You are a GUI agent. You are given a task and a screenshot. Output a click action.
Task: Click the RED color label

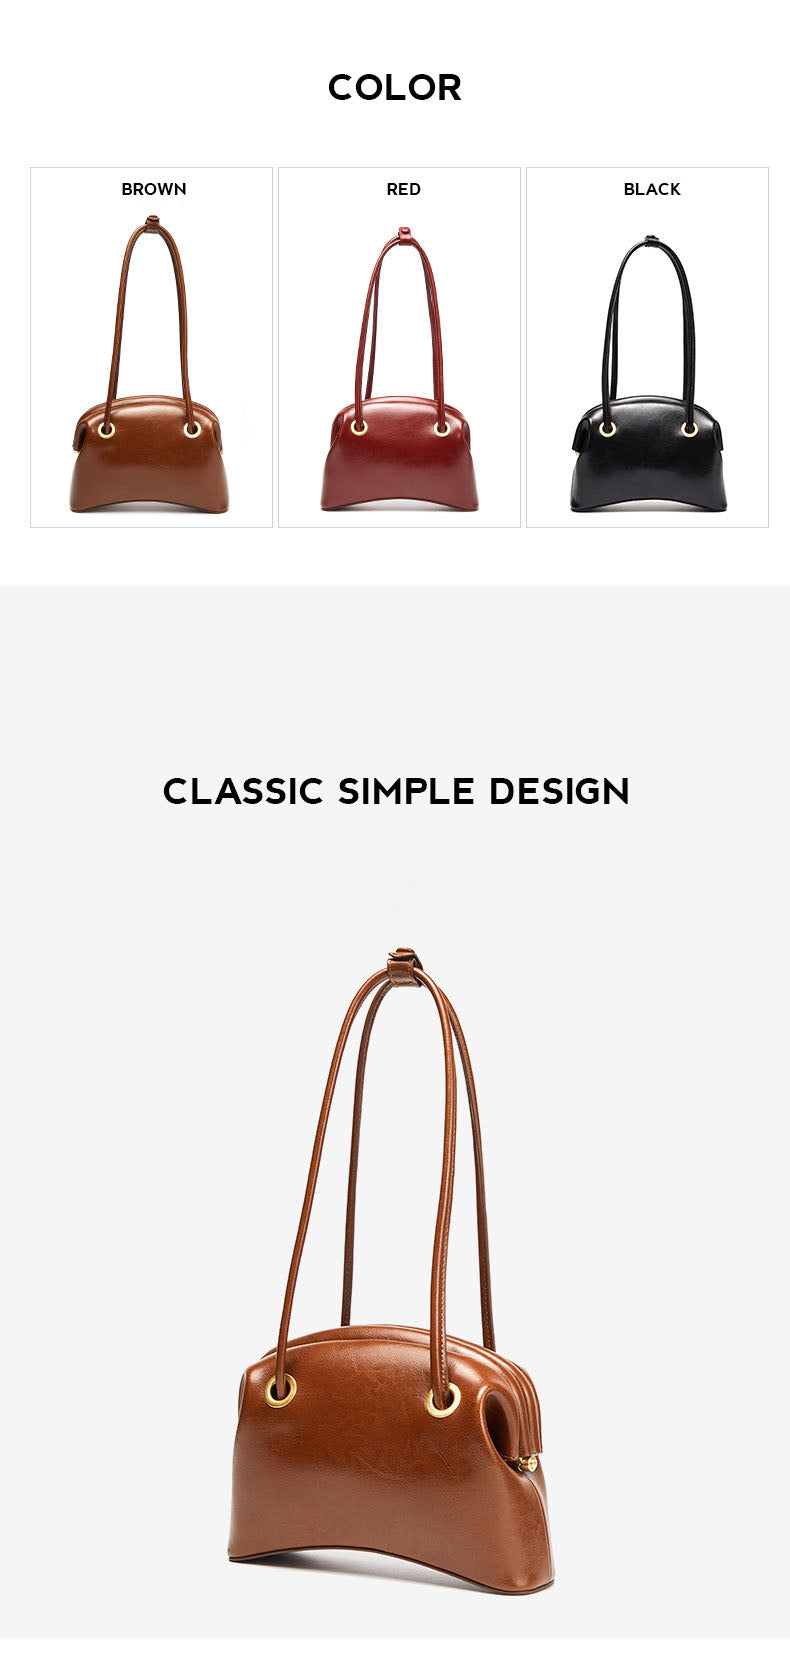(404, 189)
